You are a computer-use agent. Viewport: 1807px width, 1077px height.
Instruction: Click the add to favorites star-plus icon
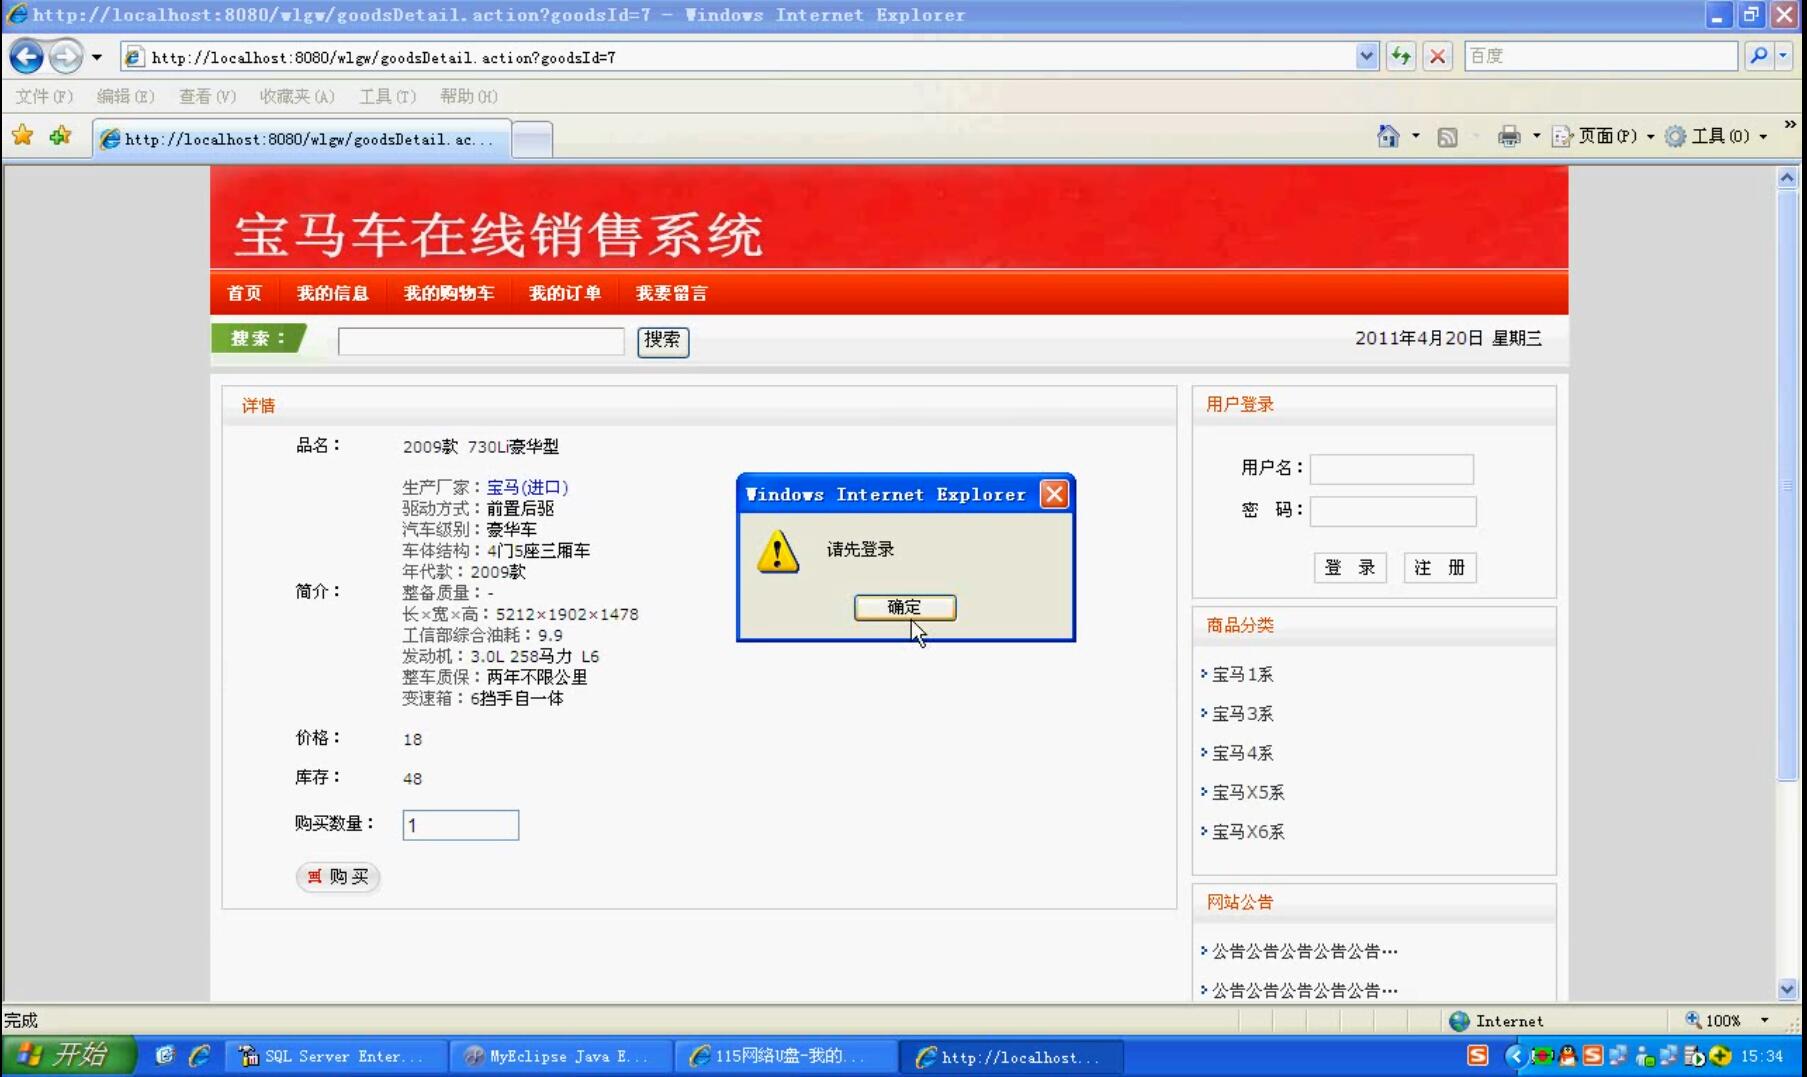61,136
